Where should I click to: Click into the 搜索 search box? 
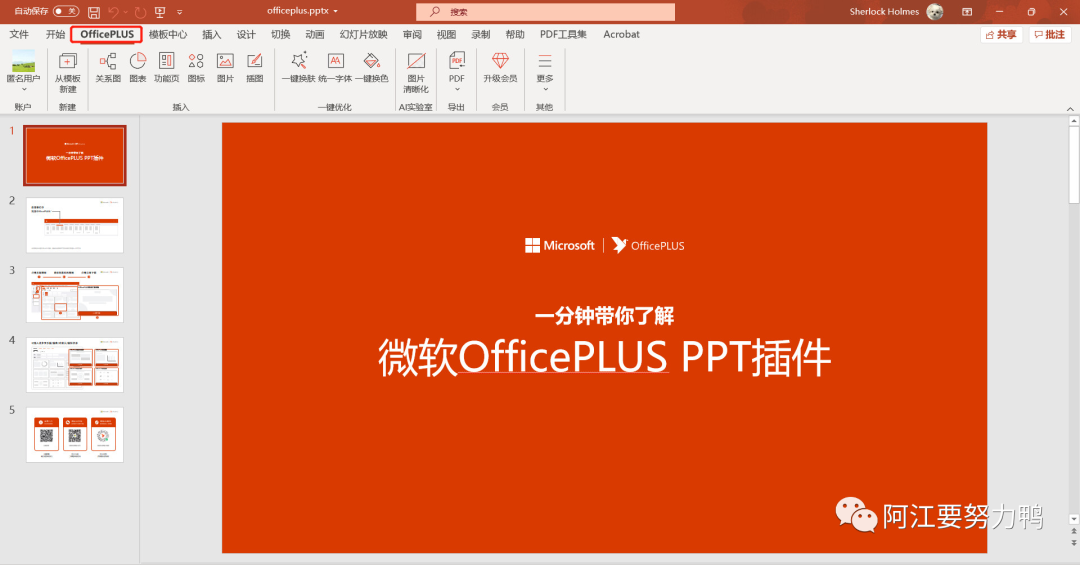[545, 12]
